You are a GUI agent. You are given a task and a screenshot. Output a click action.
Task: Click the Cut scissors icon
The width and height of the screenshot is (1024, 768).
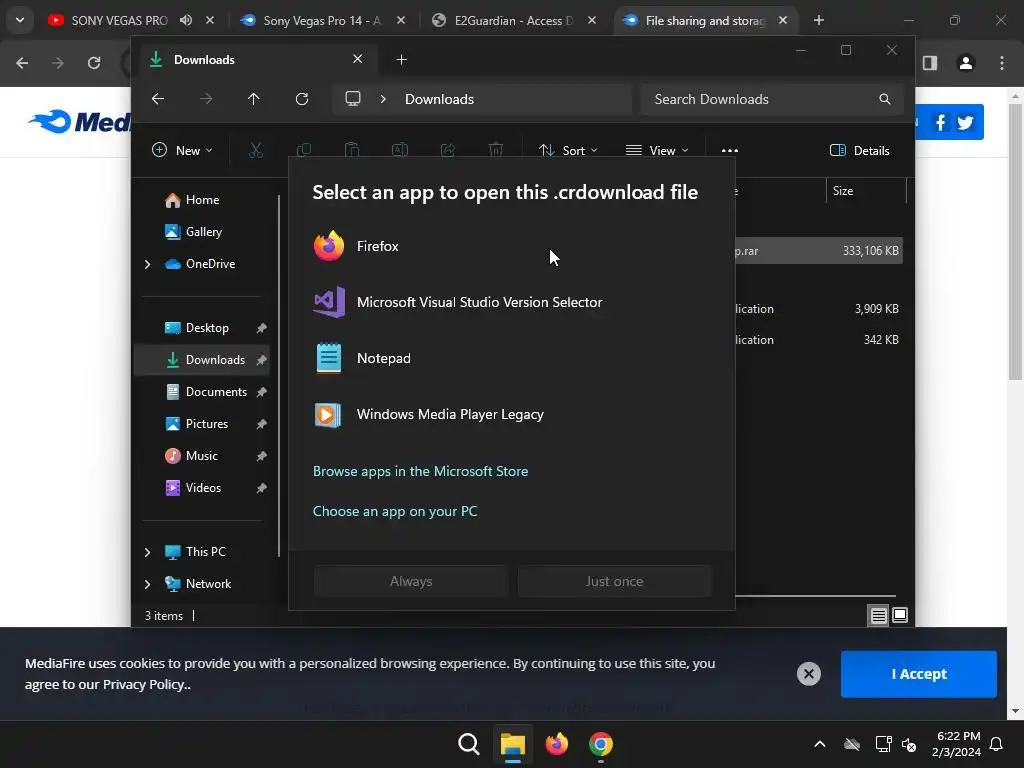coord(256,151)
